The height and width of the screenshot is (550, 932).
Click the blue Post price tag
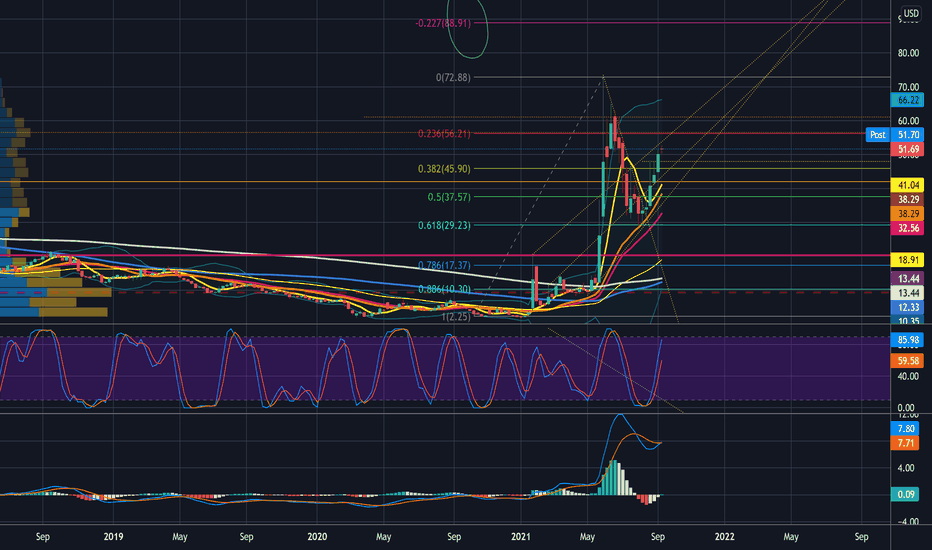(x=877, y=135)
